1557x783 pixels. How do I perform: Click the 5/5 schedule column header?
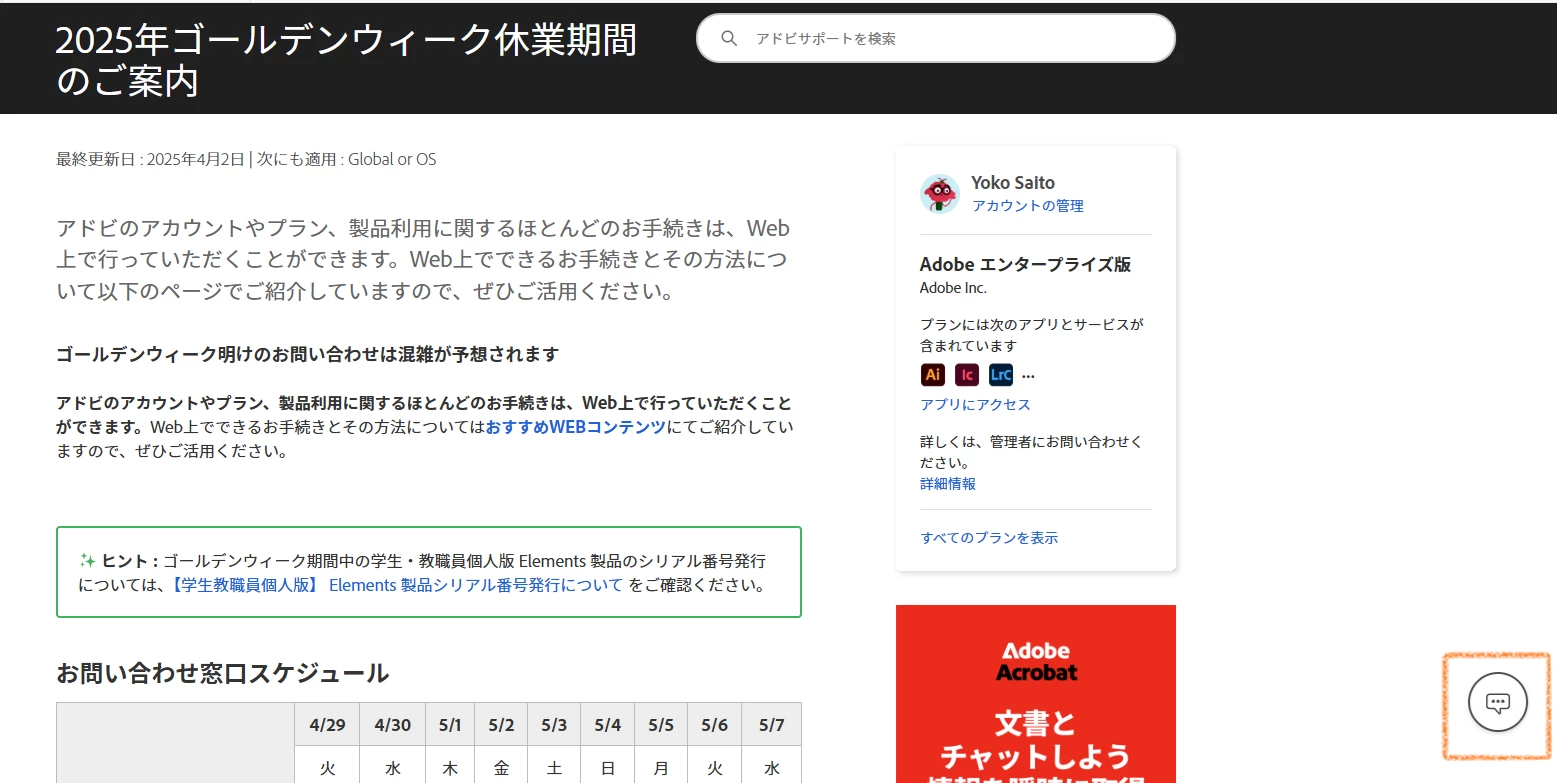point(661,724)
